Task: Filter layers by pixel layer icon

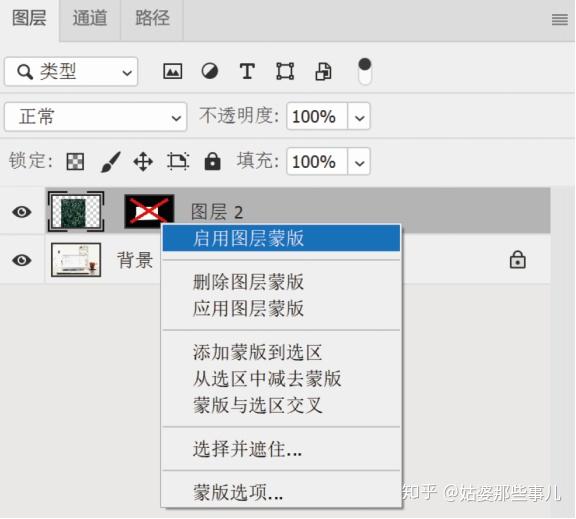Action: coord(172,71)
